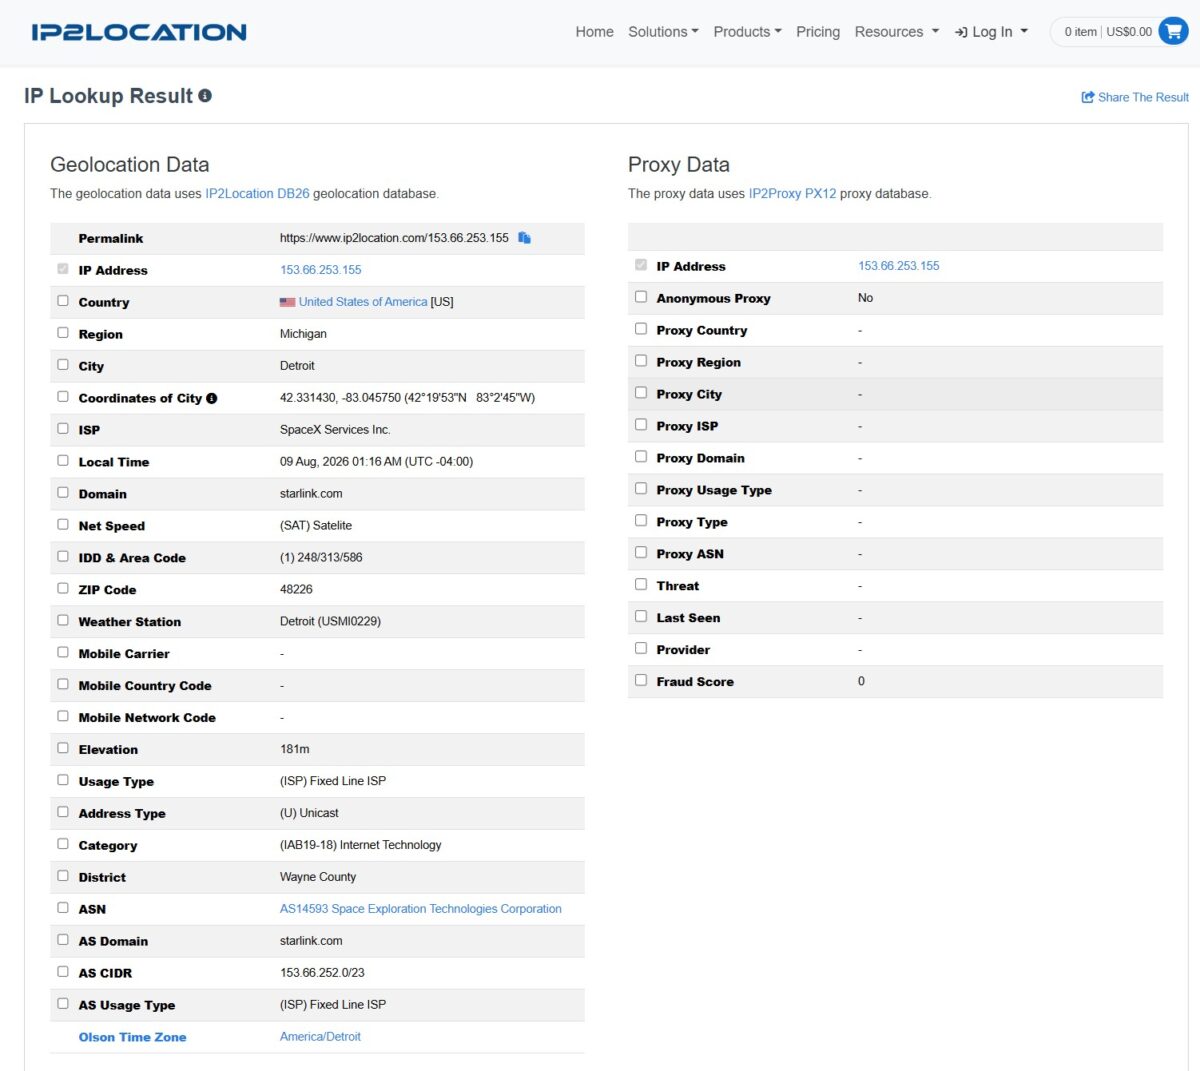Viewport: 1200px width, 1071px height.
Task: Click the United States flag icon
Action: click(287, 302)
